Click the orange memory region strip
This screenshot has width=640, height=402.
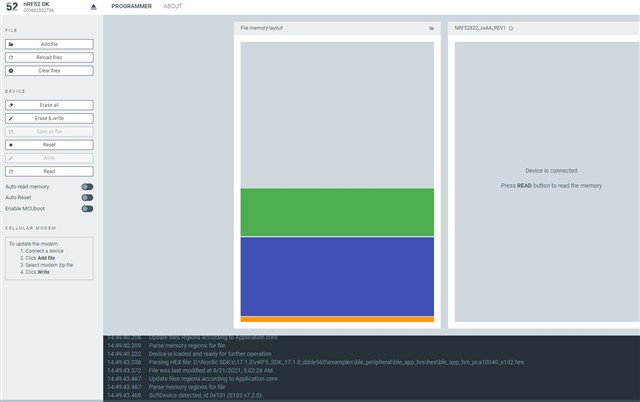[x=337, y=319]
